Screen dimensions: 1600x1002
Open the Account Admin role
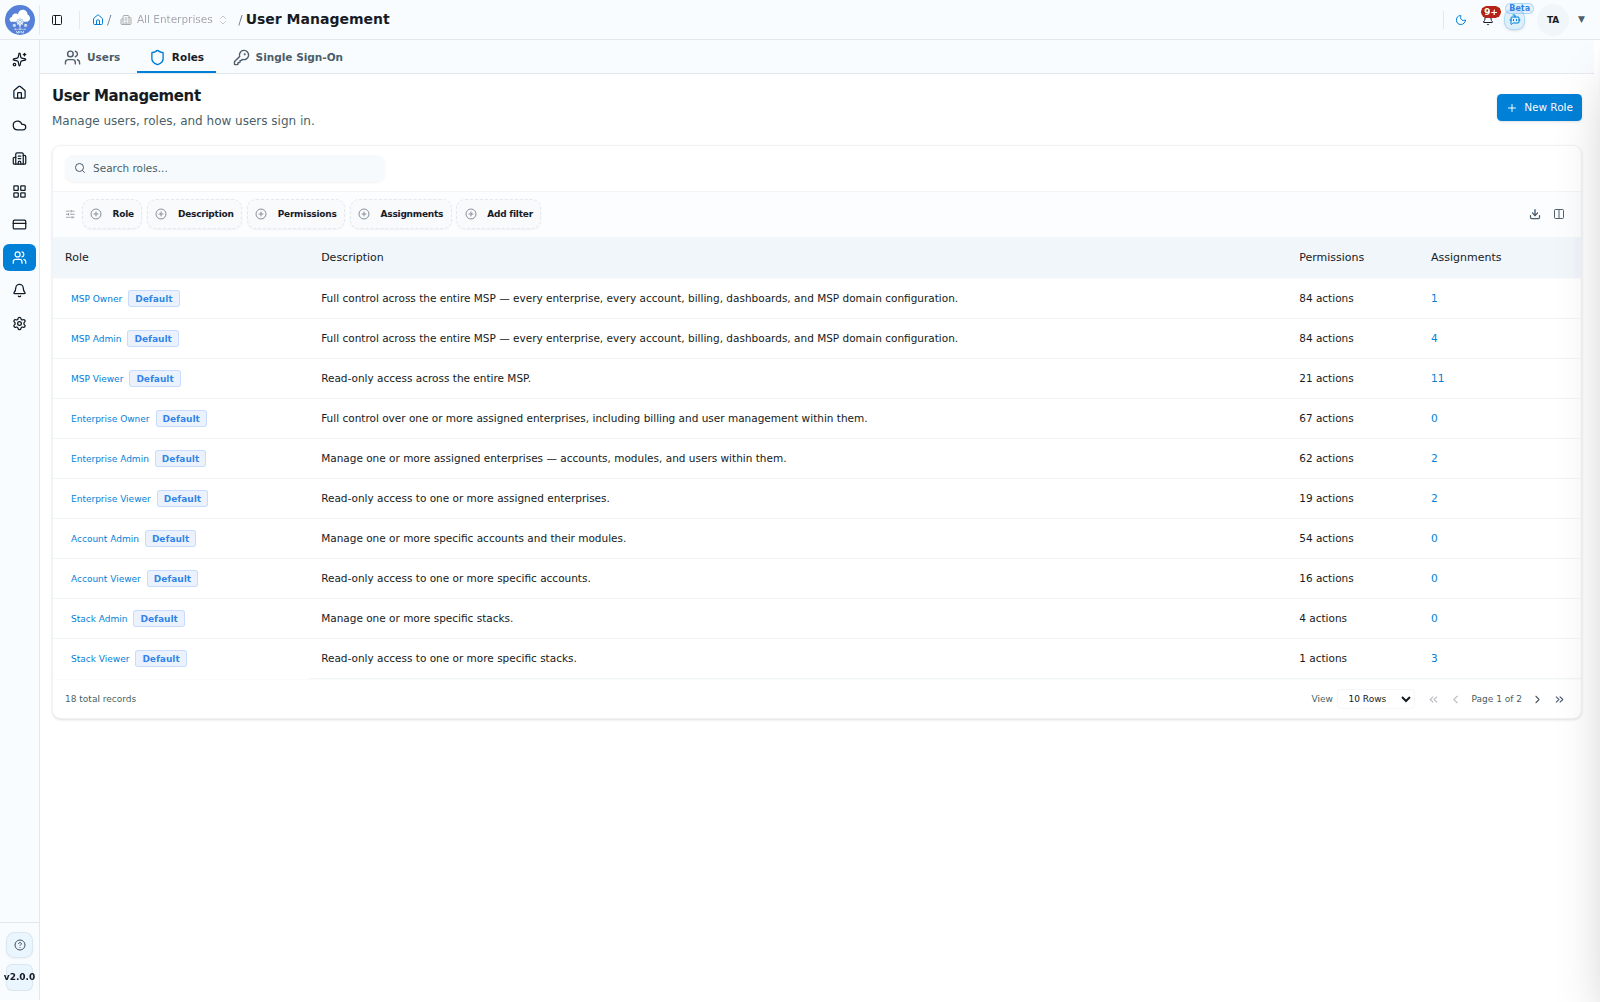105,539
